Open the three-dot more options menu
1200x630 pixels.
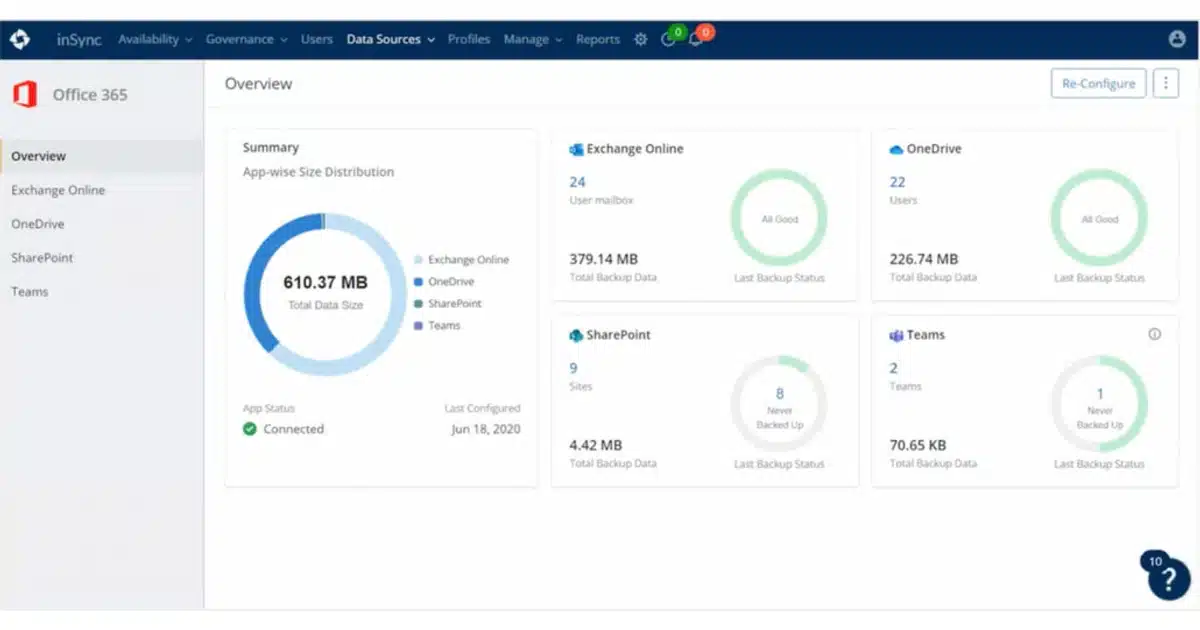pos(1166,84)
